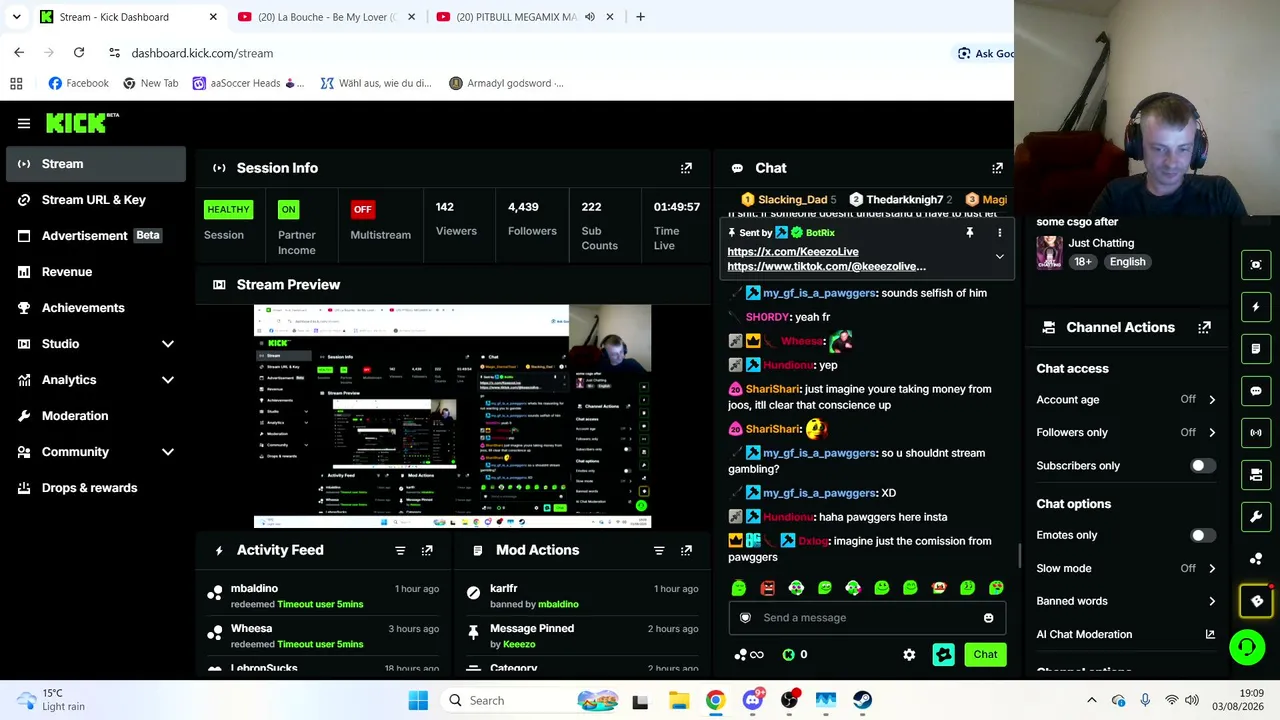
Task: Unpin the pinned BotRix message
Action: [969, 233]
